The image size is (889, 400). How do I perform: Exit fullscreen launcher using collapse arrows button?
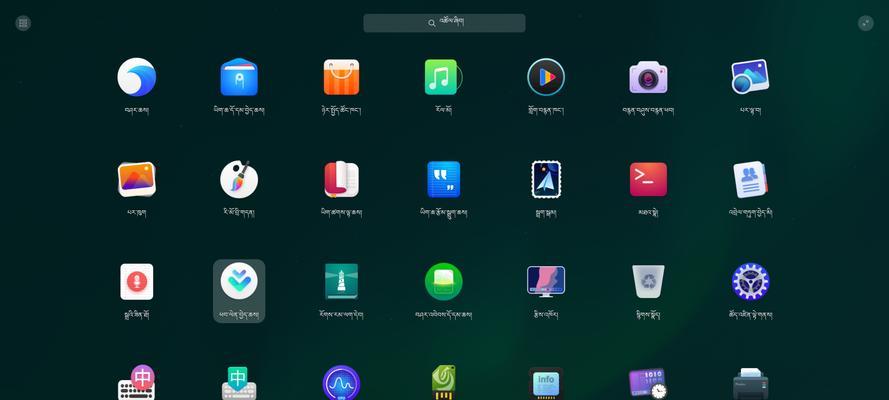(x=865, y=23)
